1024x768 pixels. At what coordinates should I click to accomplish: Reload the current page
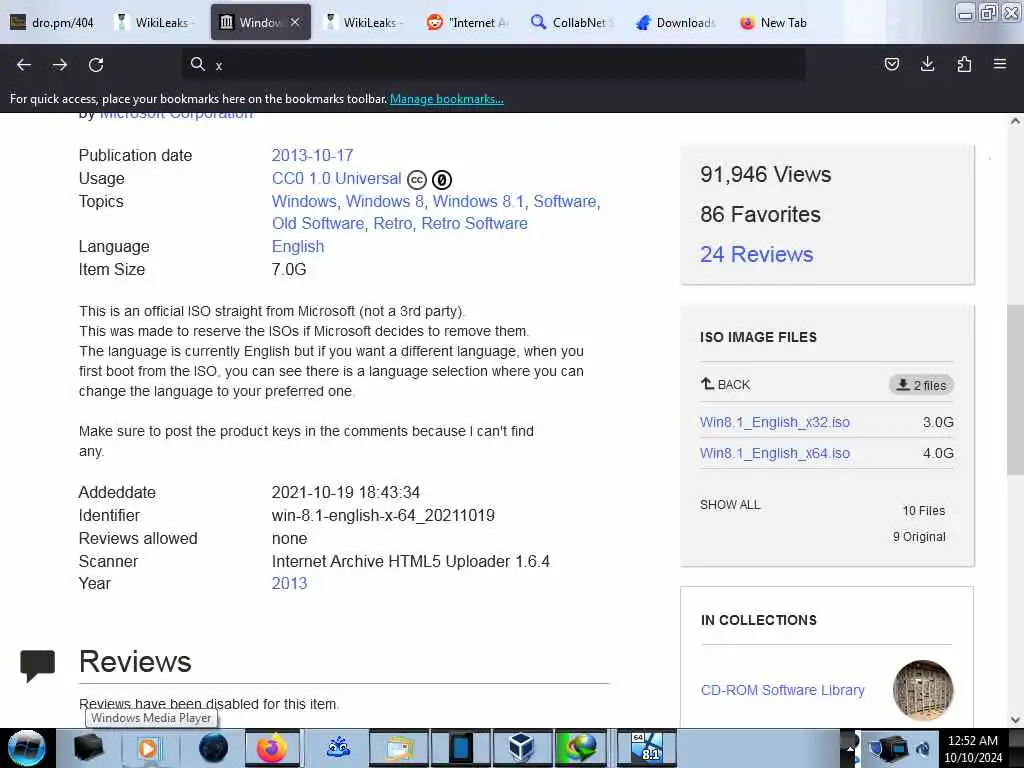pyautogui.click(x=96, y=65)
